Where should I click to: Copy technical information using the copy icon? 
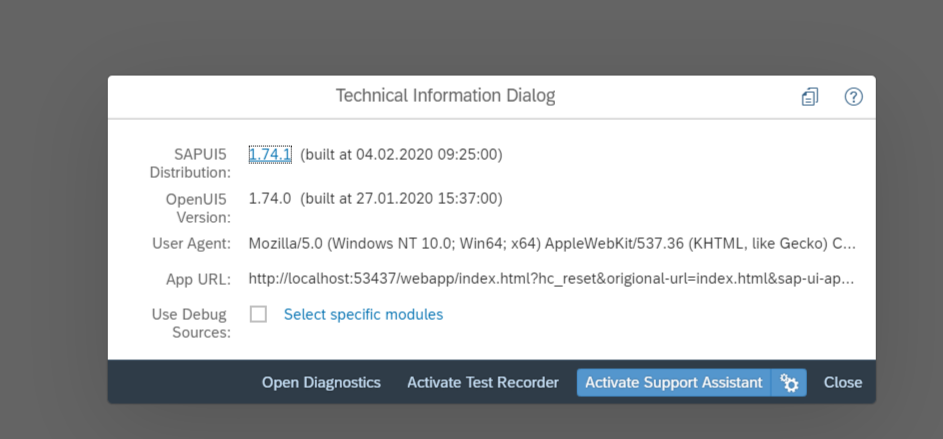point(809,97)
